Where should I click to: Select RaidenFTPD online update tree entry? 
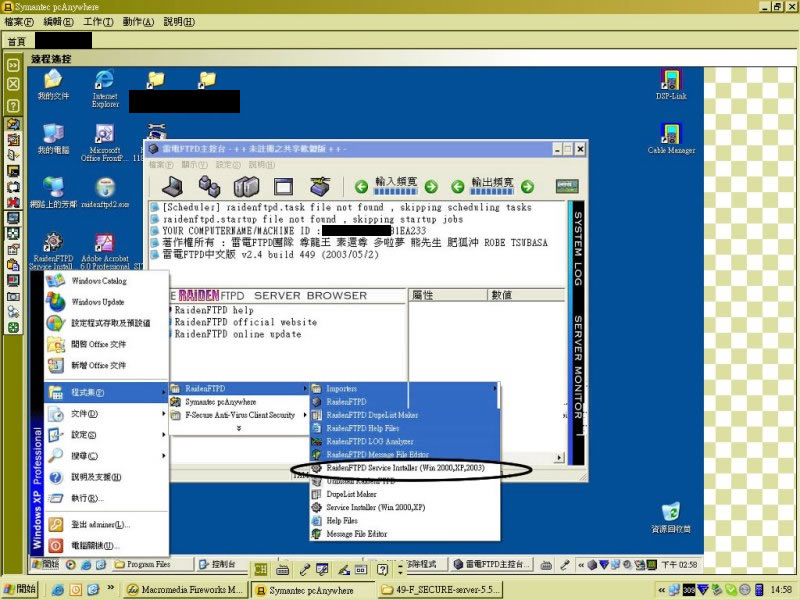tap(238, 335)
